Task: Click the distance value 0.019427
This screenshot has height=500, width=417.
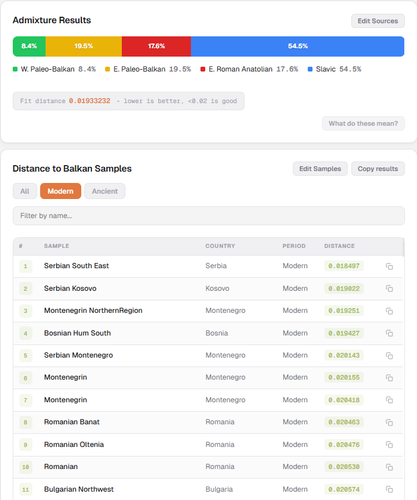Action: click(x=344, y=333)
